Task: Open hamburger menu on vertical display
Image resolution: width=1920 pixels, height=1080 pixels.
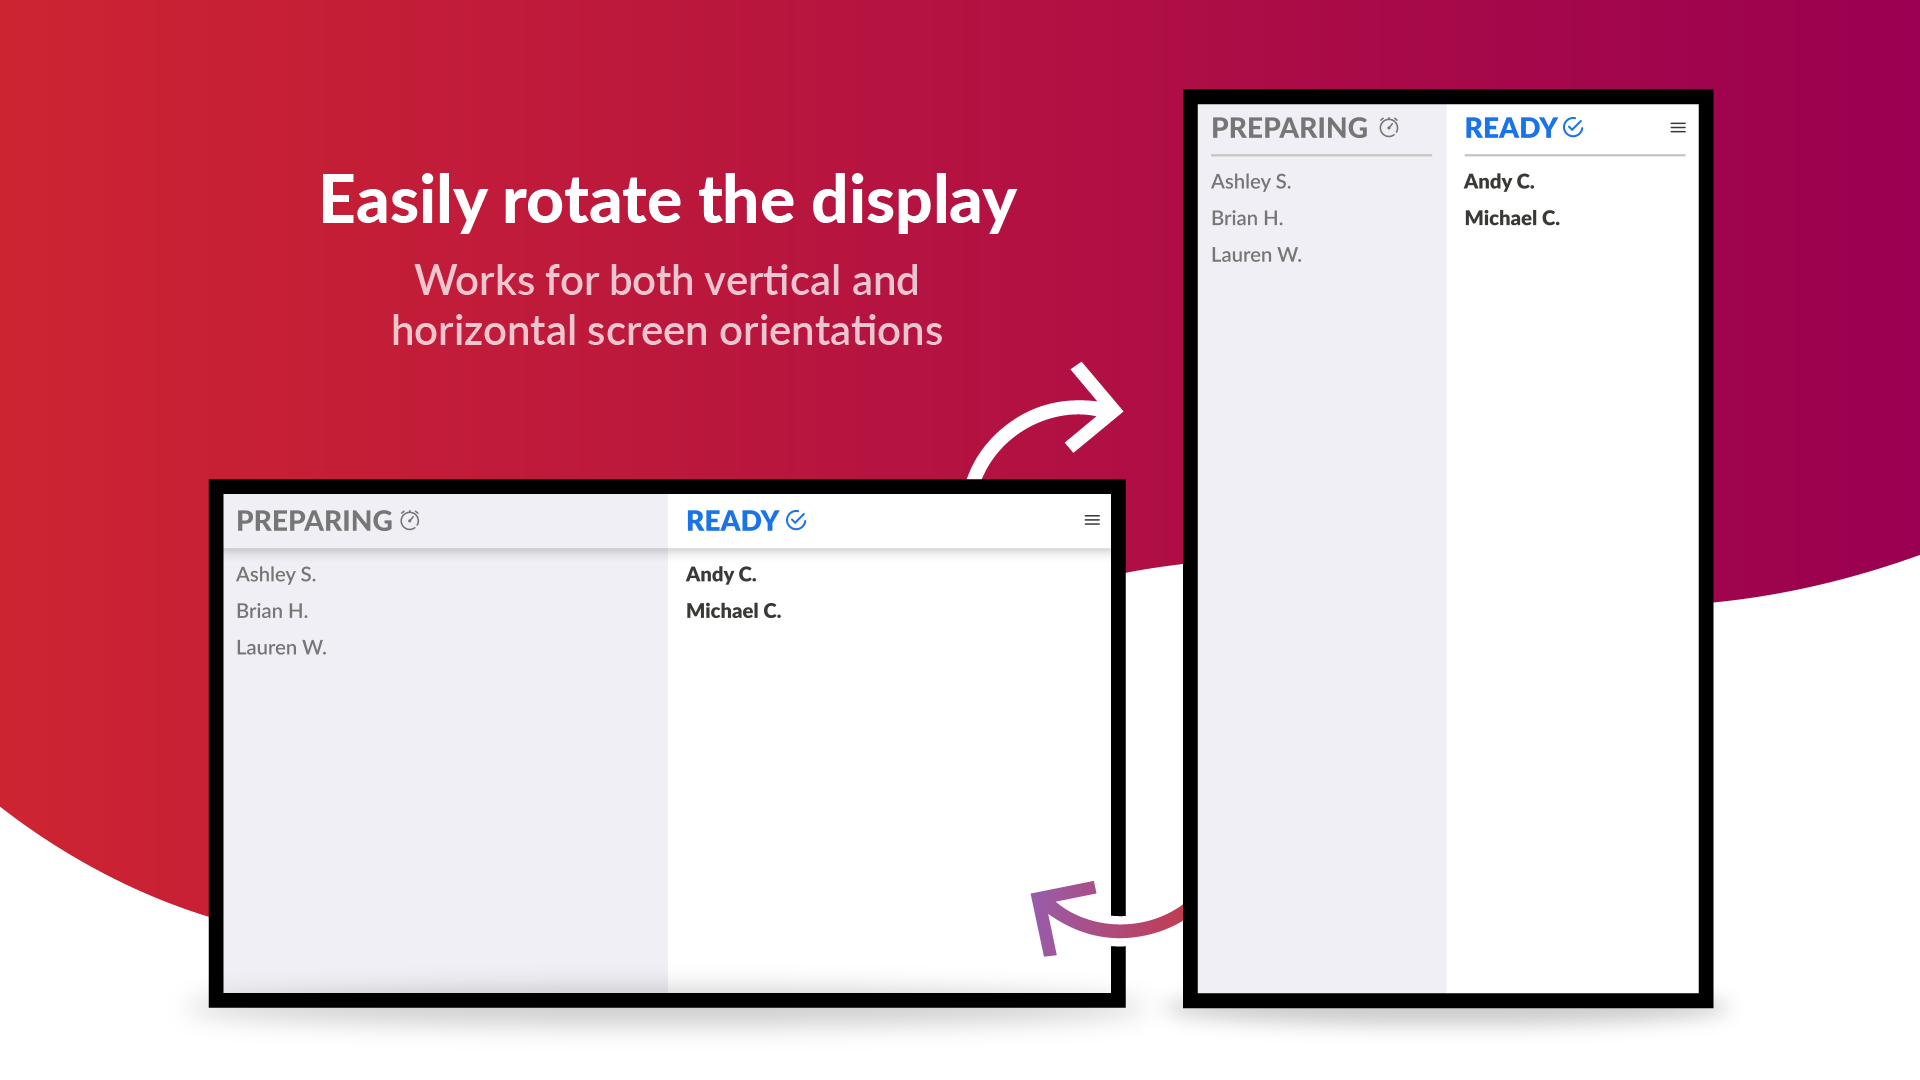Action: tap(1678, 128)
